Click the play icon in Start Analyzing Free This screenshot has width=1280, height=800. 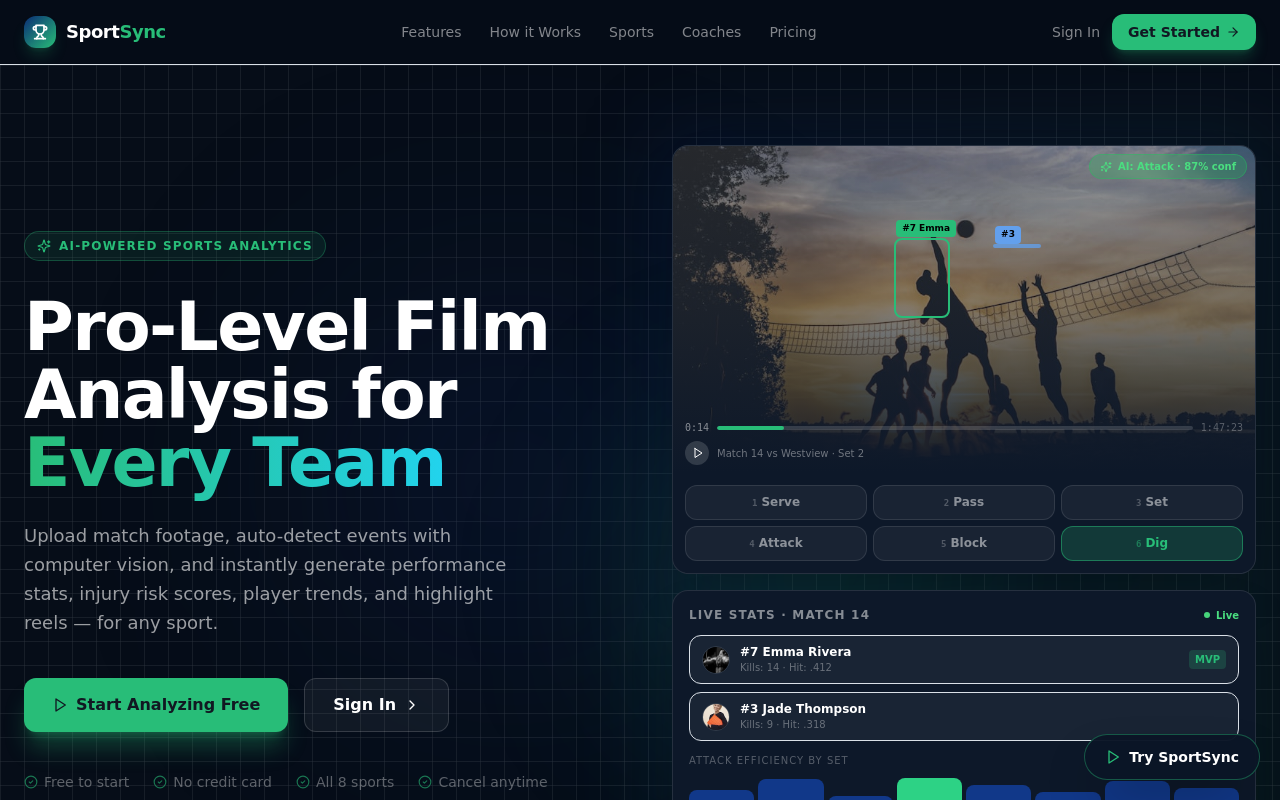[60, 705]
